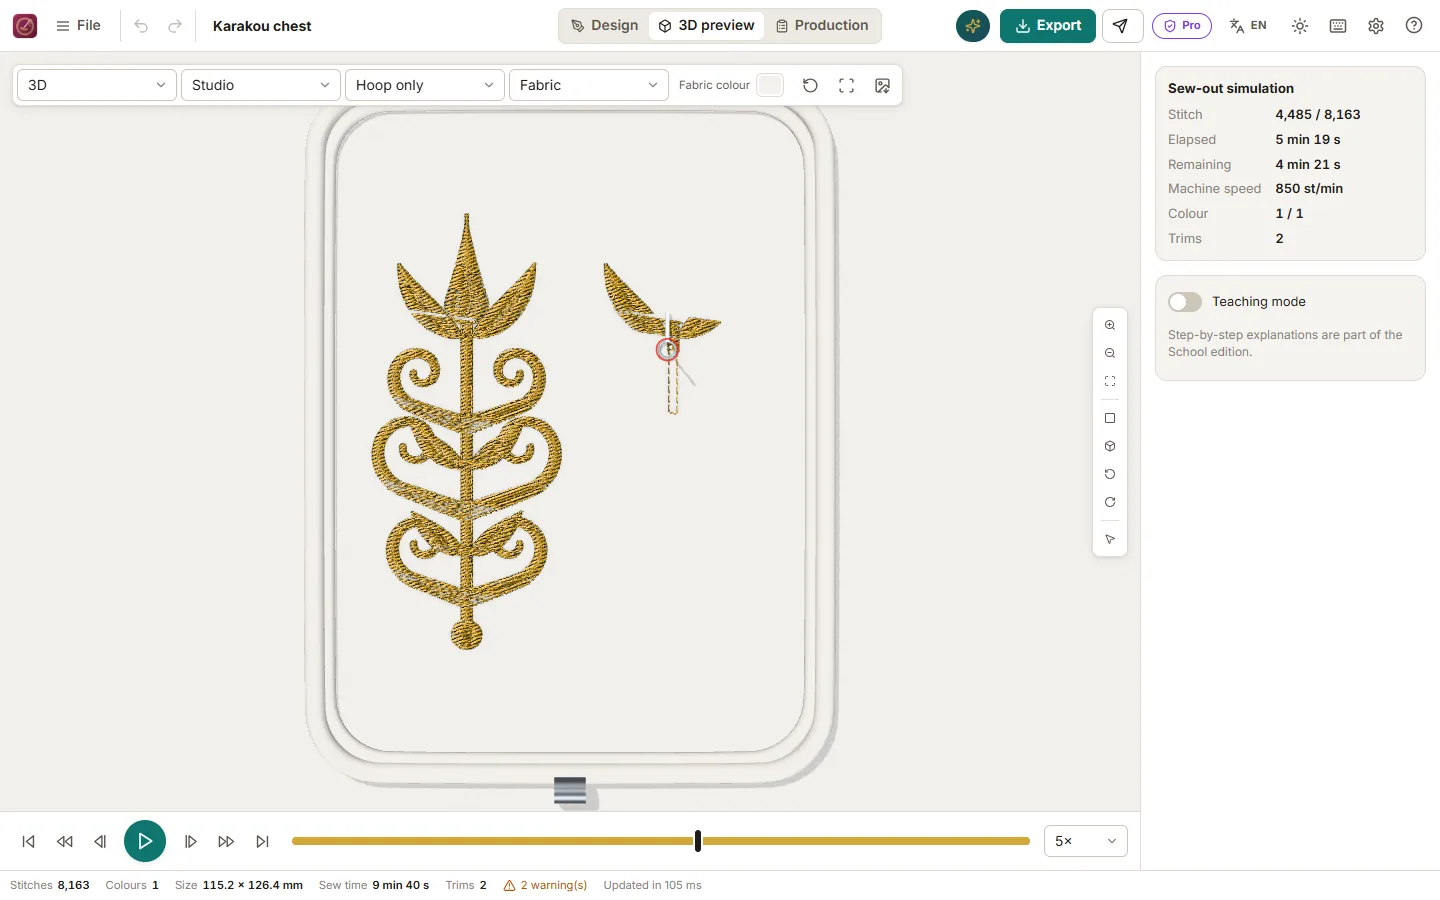Rotate the view counter-clockwise
The image size is (1440, 900).
1110,474
